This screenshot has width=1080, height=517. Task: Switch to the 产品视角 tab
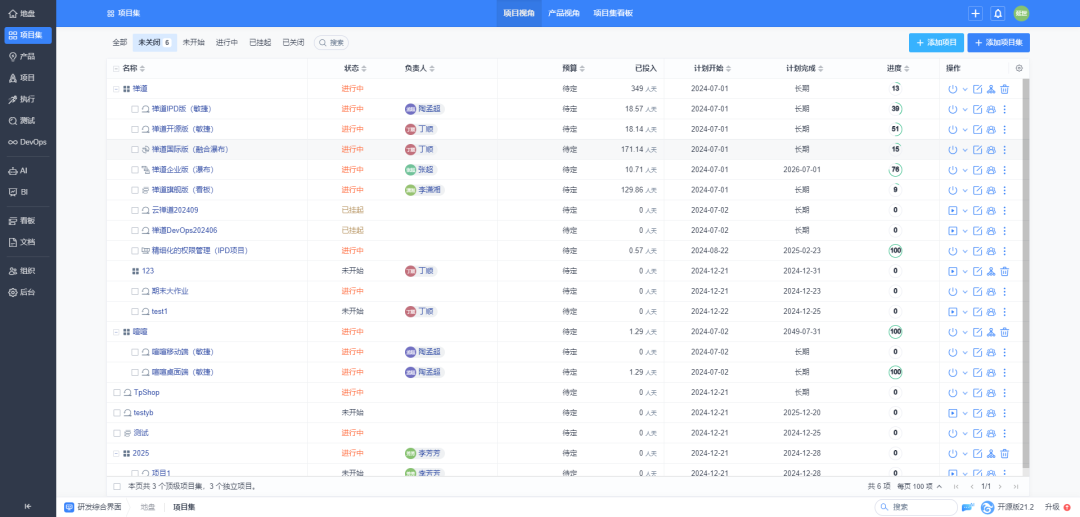click(564, 13)
